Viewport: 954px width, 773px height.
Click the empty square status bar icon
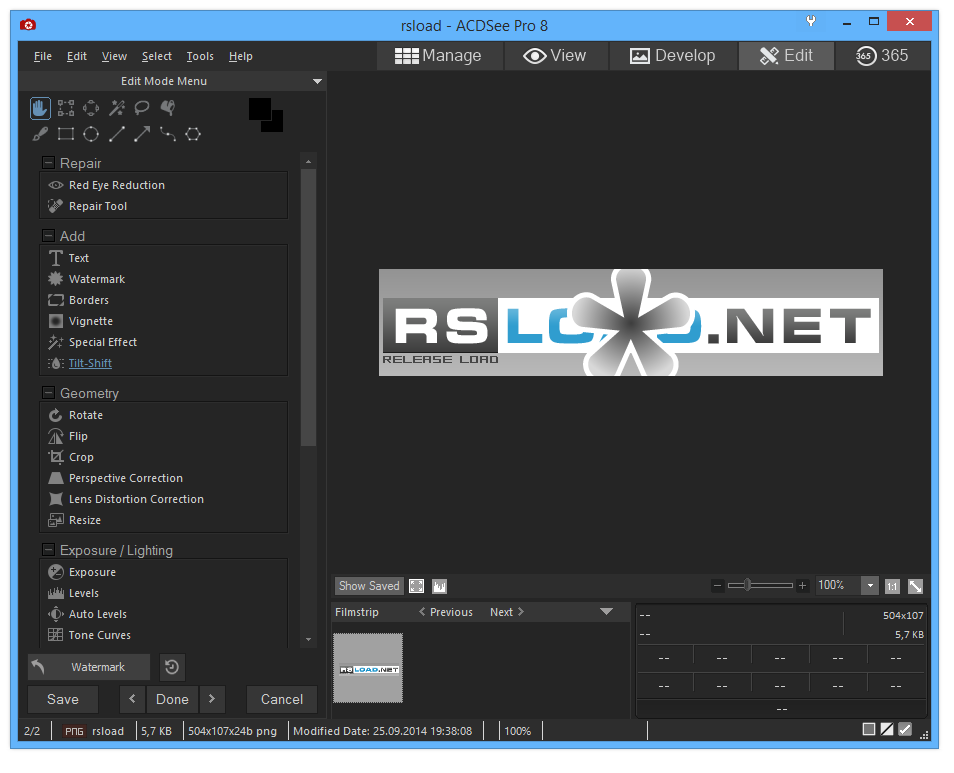click(869, 729)
